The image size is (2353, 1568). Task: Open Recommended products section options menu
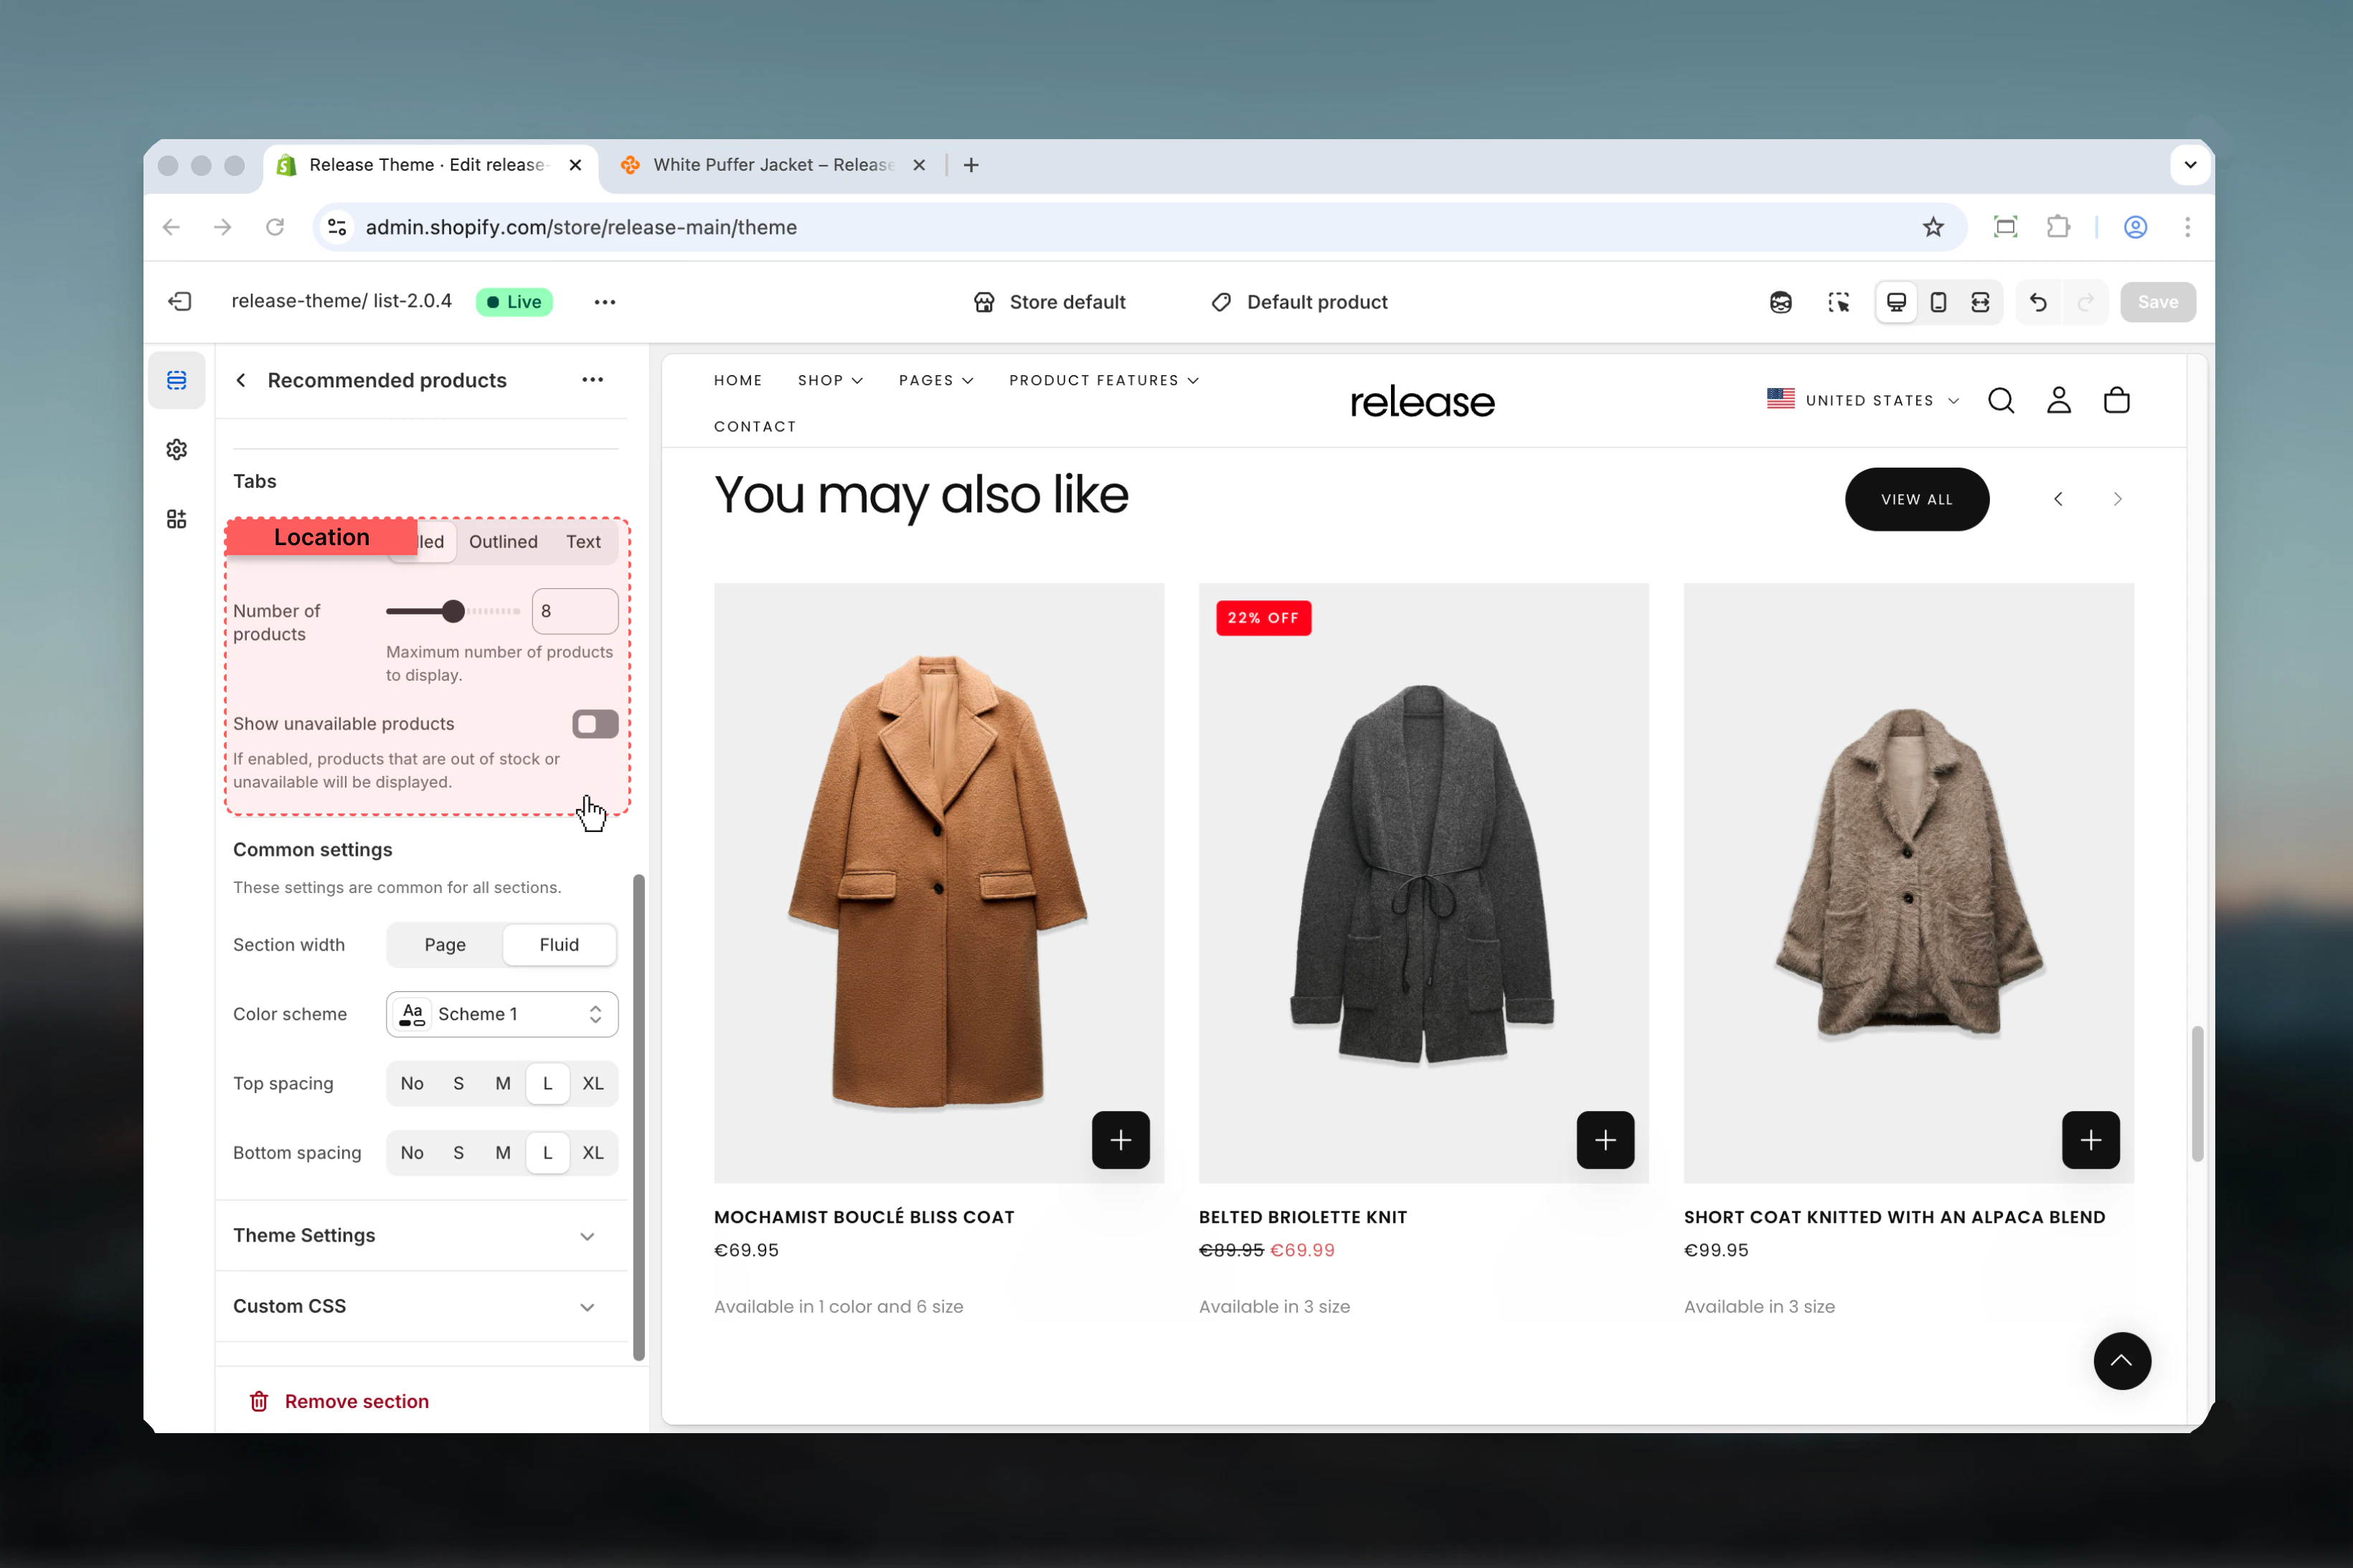[x=592, y=380]
